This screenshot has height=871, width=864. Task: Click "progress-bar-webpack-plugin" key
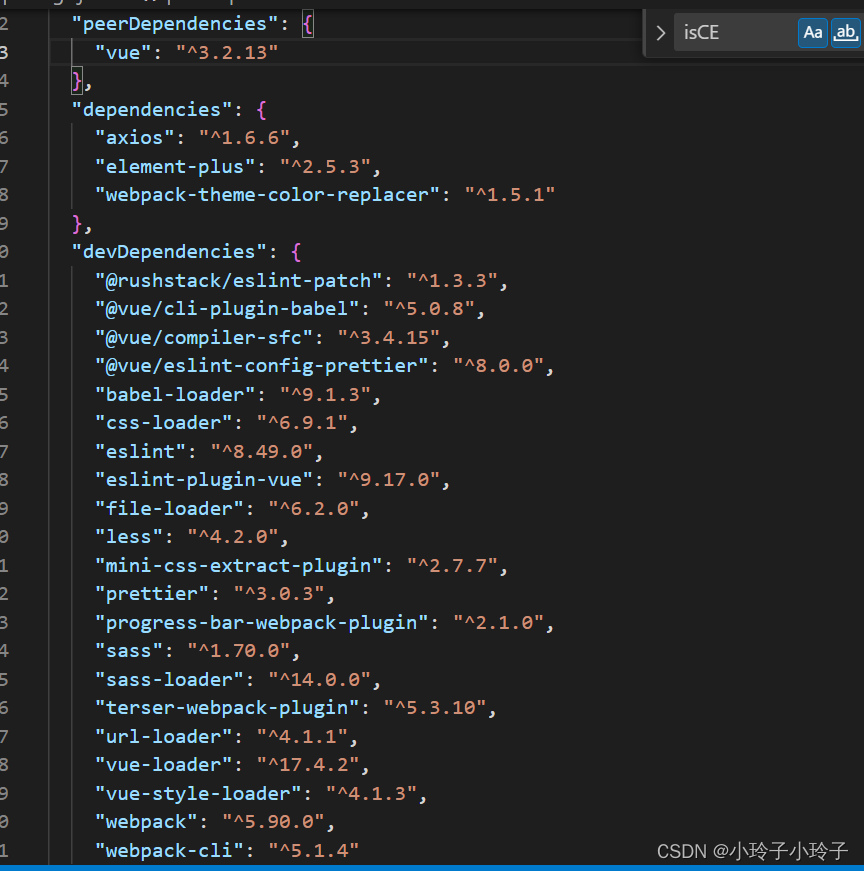(262, 623)
